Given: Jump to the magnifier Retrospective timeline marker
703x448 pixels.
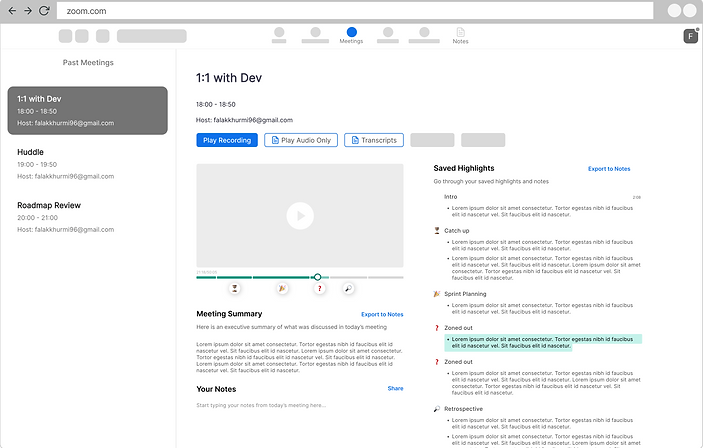Looking at the screenshot, I should [348, 288].
